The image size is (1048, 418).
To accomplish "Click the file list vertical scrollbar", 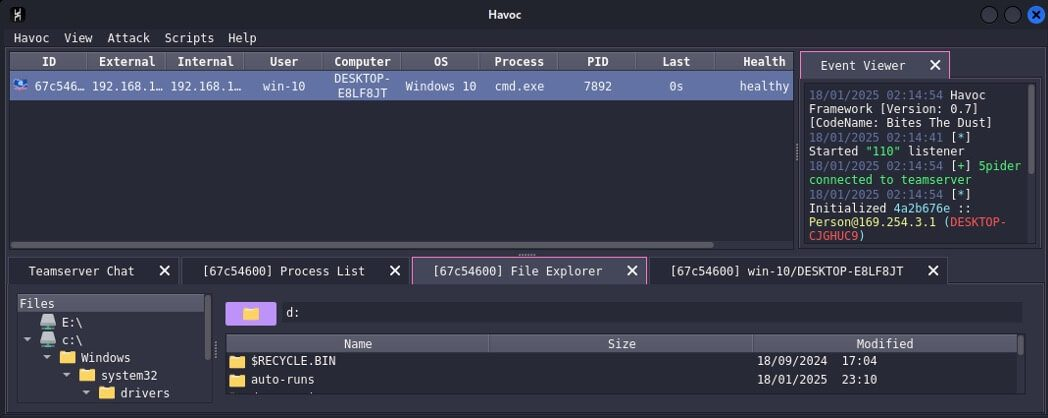I will coord(1021,345).
